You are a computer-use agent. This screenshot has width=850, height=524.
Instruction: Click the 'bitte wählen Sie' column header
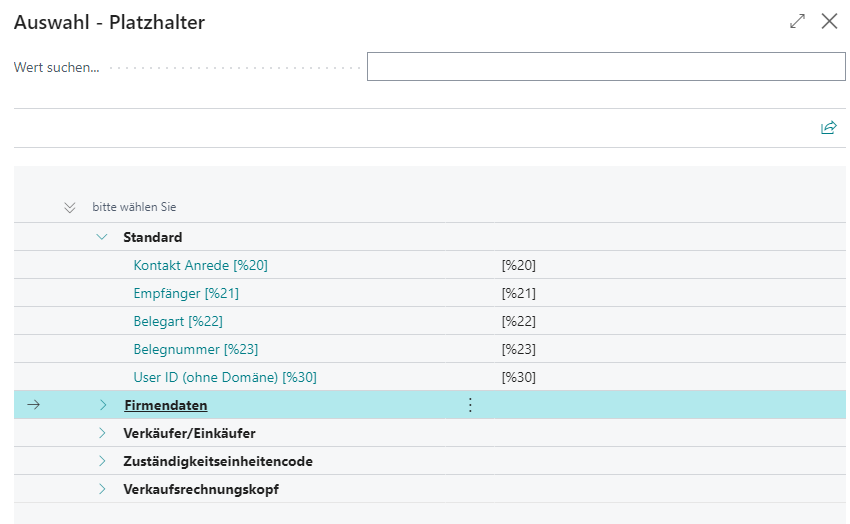[x=134, y=207]
